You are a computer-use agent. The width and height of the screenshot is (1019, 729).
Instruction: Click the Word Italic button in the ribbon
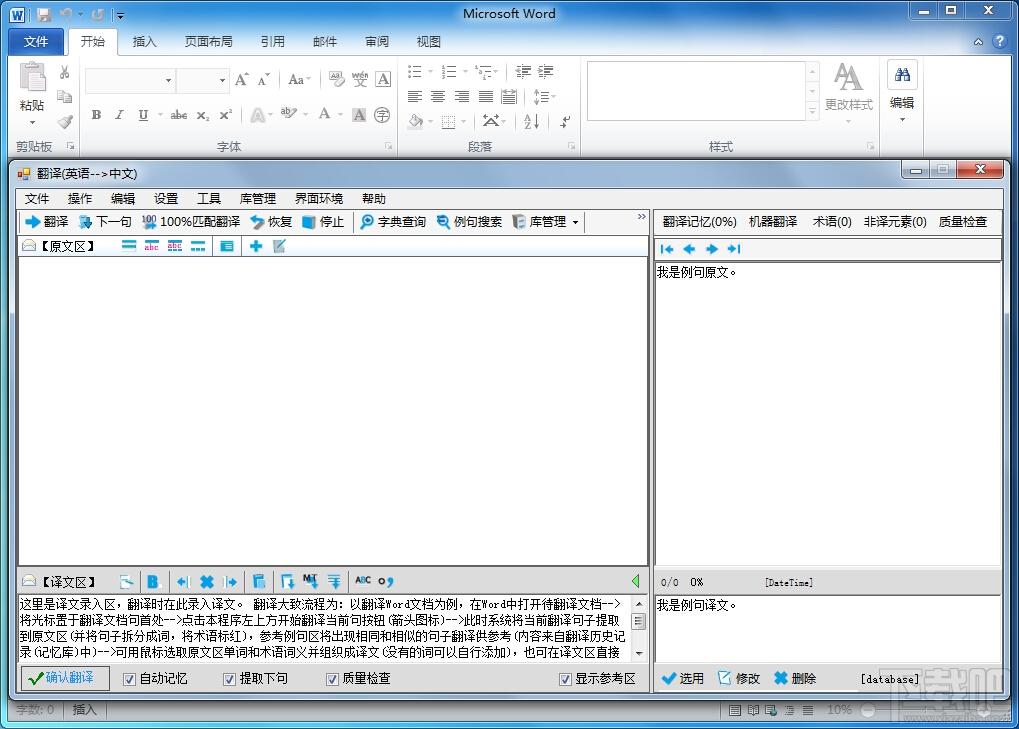(x=119, y=115)
